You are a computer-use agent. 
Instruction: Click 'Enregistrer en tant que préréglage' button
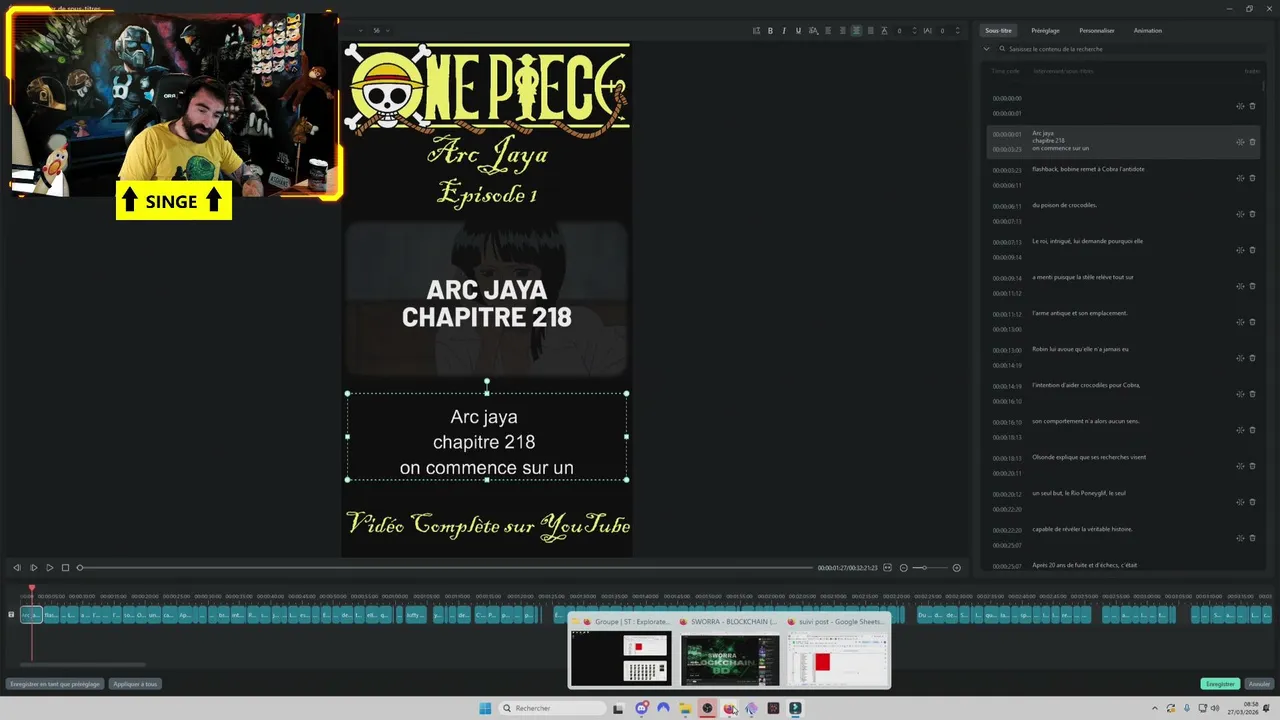tap(55, 684)
